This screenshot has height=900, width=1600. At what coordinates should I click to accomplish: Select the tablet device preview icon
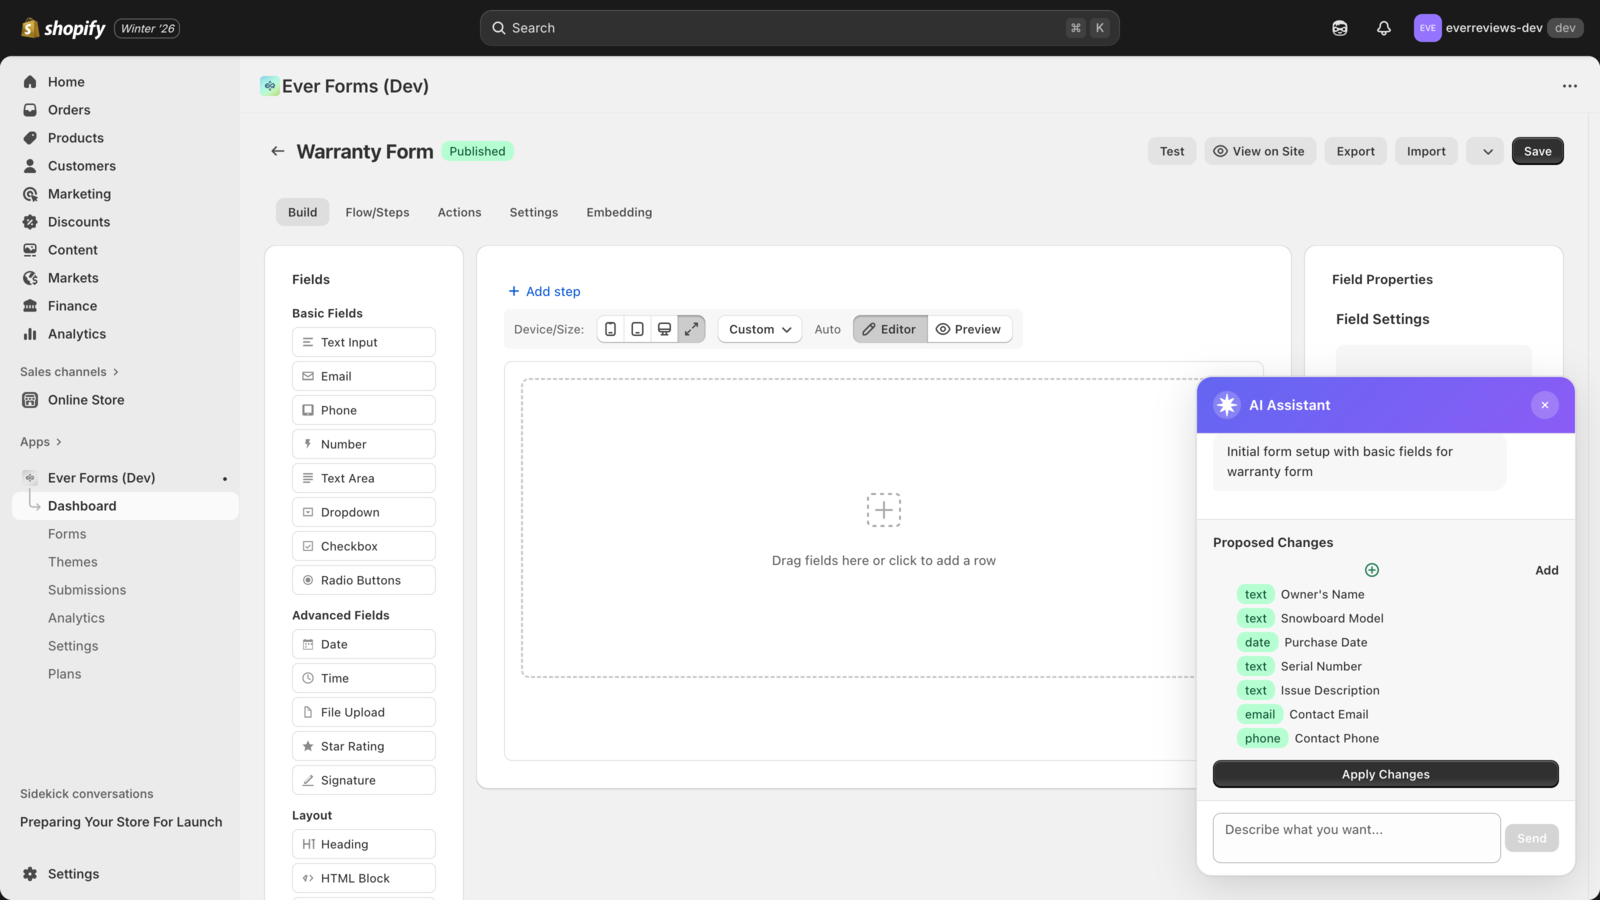pos(637,328)
